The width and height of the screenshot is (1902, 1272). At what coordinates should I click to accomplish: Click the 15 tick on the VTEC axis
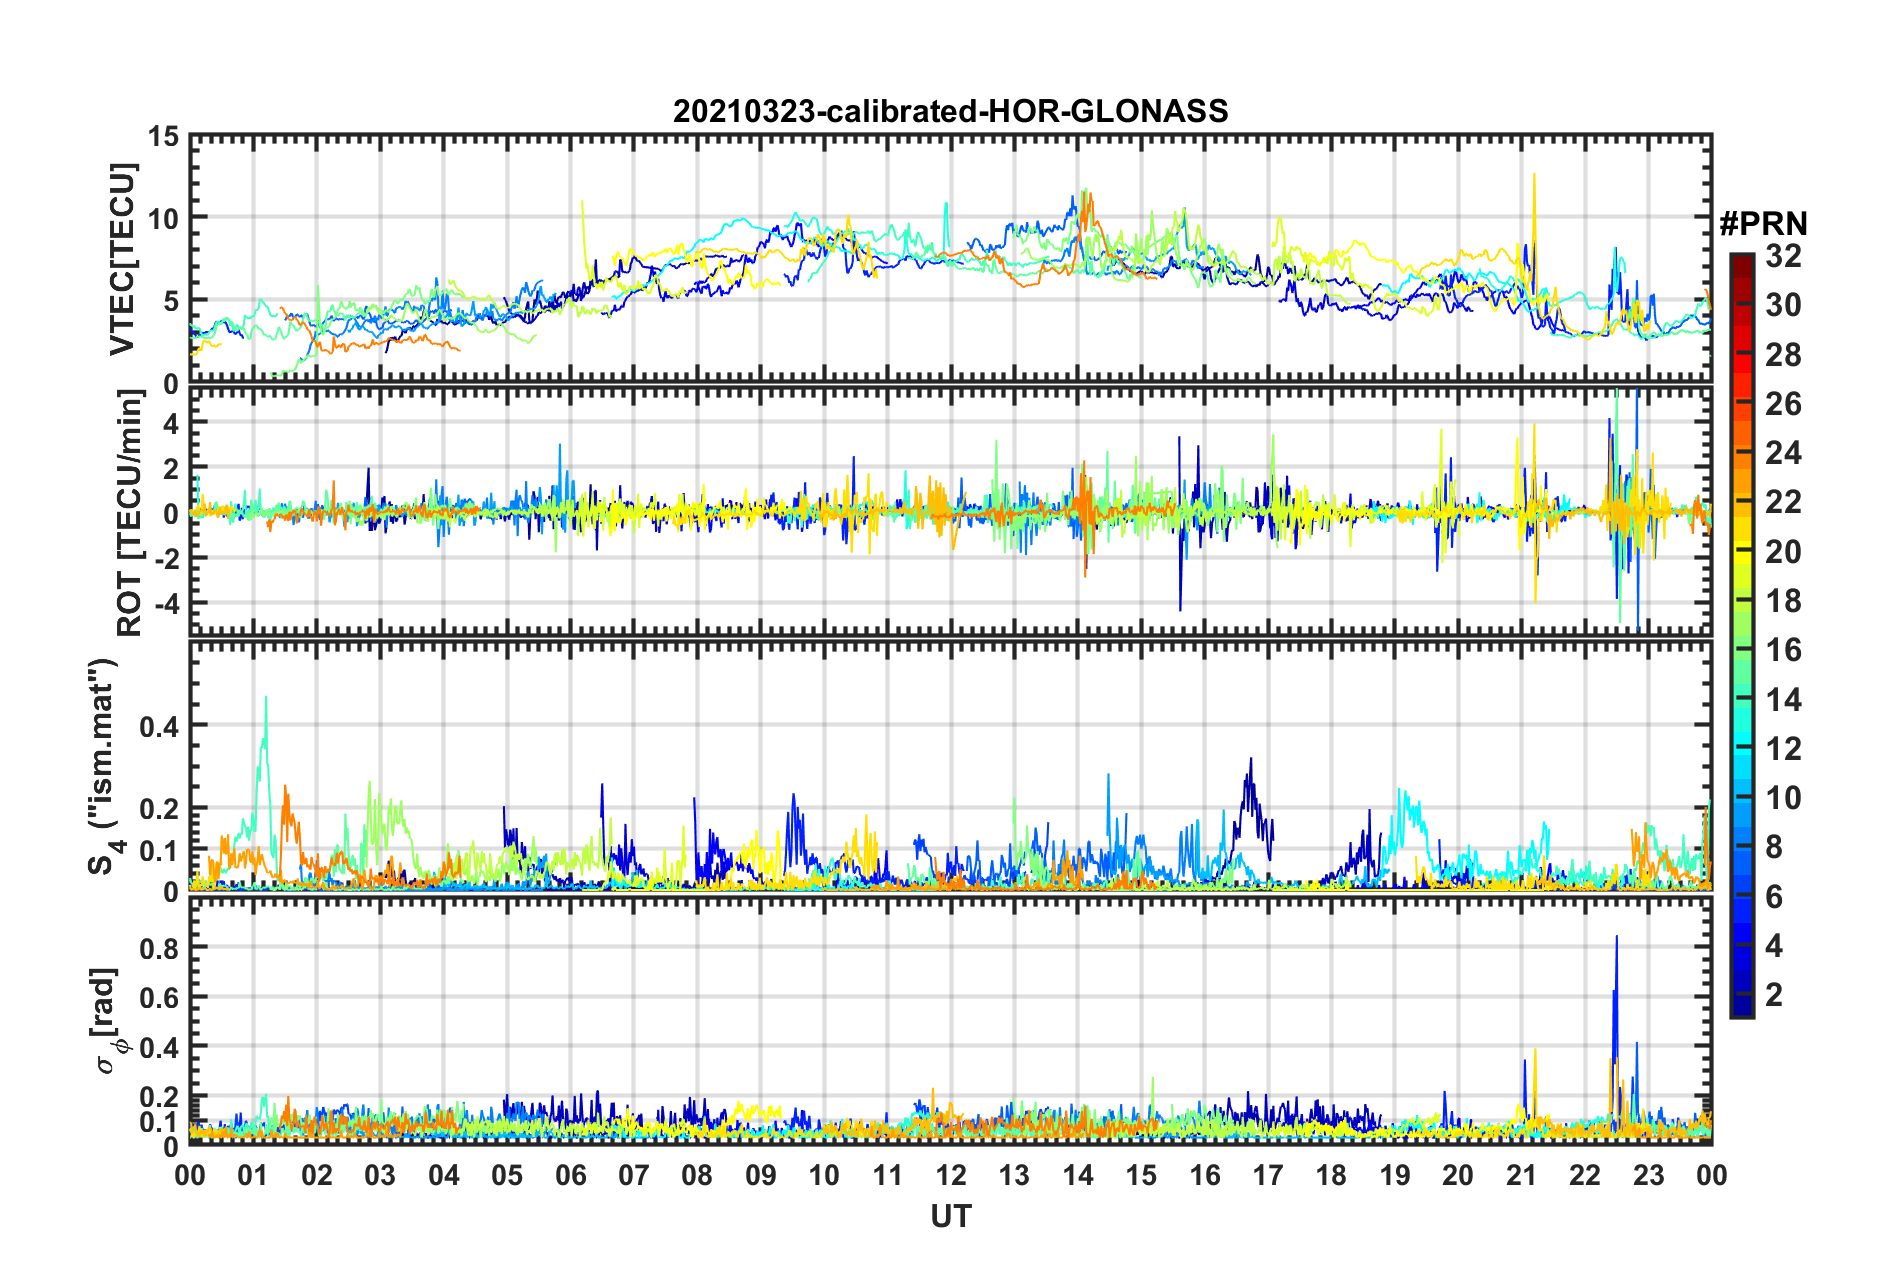click(x=164, y=136)
